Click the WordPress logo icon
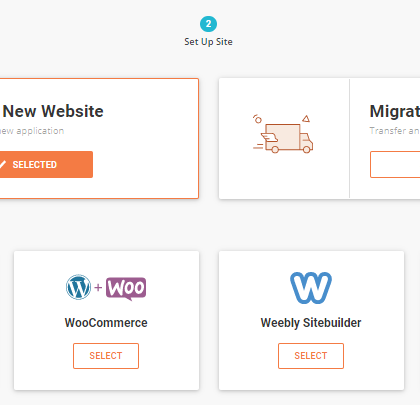 click(78, 287)
